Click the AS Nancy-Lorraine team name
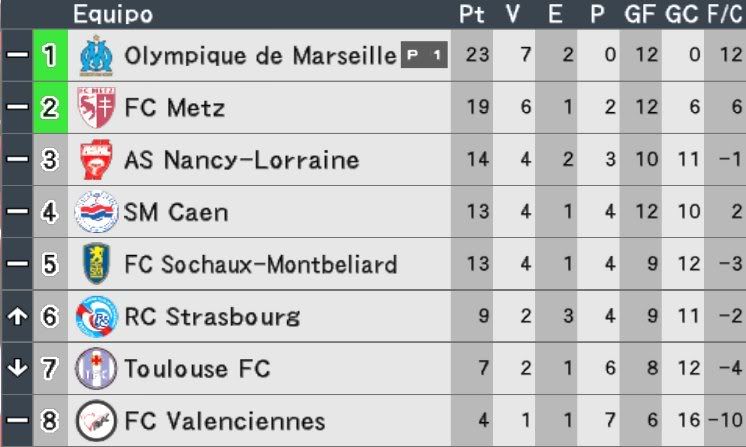The image size is (746, 447). [242, 160]
